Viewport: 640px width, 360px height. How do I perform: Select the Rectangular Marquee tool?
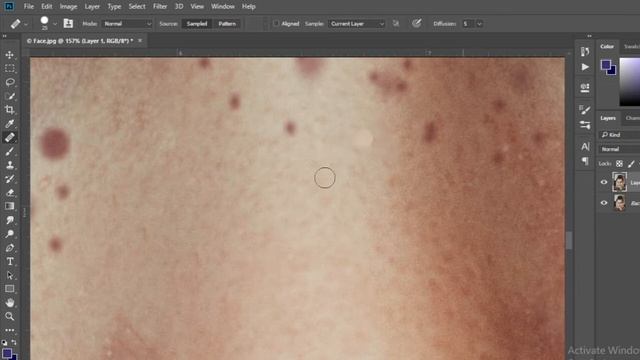pyautogui.click(x=10, y=68)
